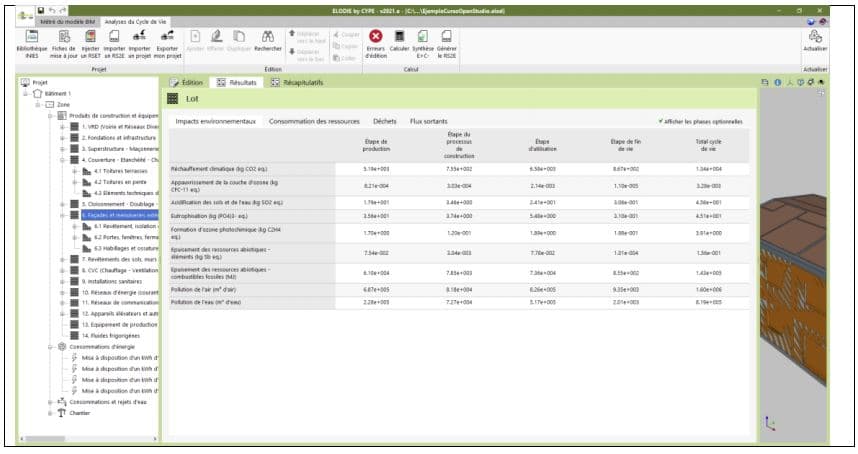Expand 4.1 Toitures terrasses node
This screenshot has width=858, height=454.
tap(75, 171)
